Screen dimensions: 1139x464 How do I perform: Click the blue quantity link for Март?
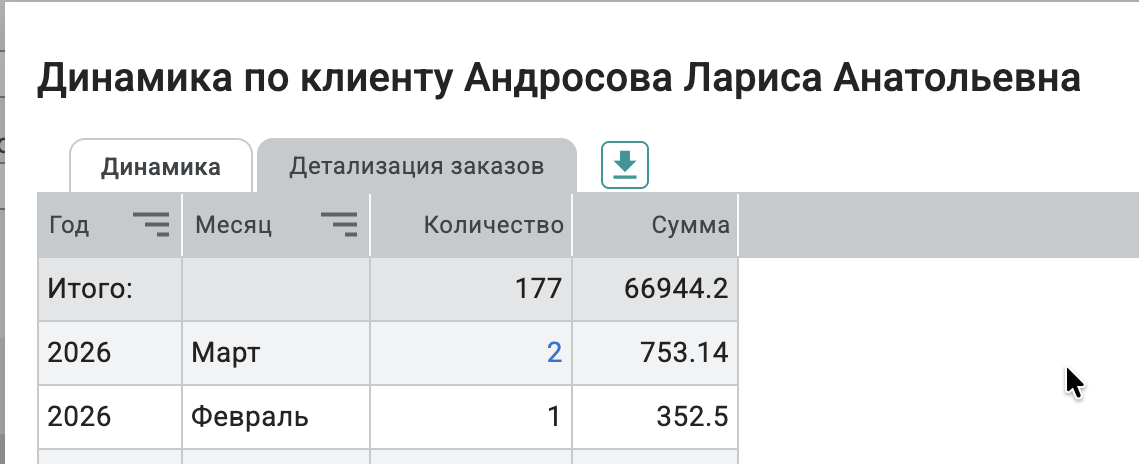click(554, 353)
